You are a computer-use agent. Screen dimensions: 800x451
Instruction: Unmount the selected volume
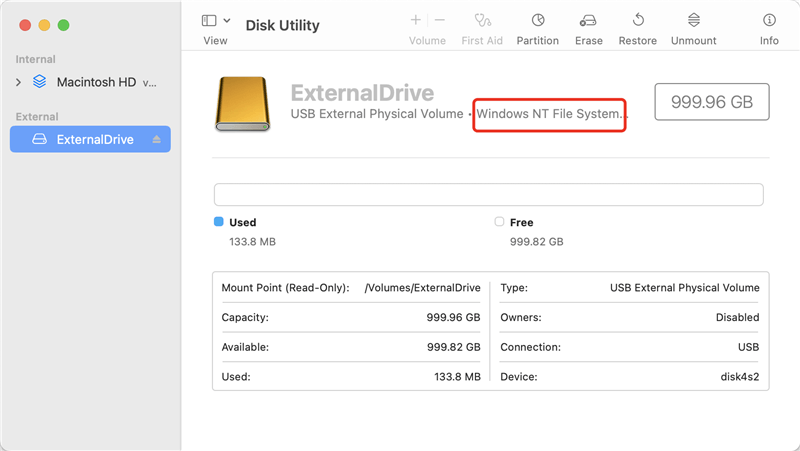pyautogui.click(x=693, y=20)
